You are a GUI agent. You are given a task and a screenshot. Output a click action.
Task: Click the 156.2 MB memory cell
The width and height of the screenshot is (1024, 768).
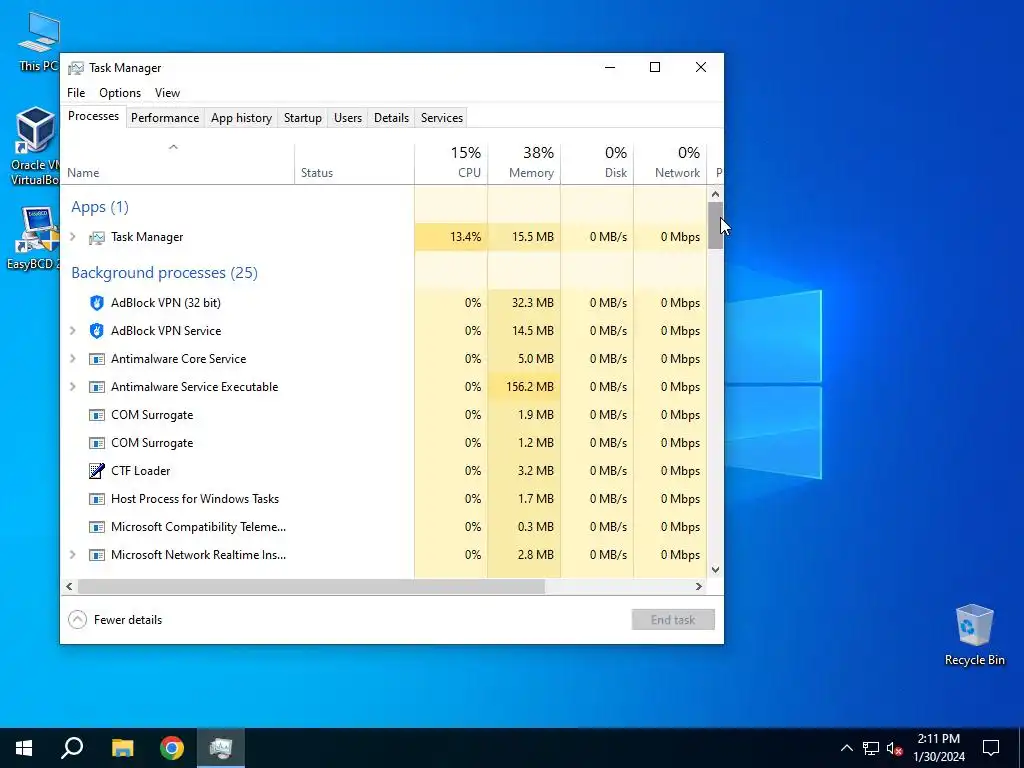pos(524,387)
